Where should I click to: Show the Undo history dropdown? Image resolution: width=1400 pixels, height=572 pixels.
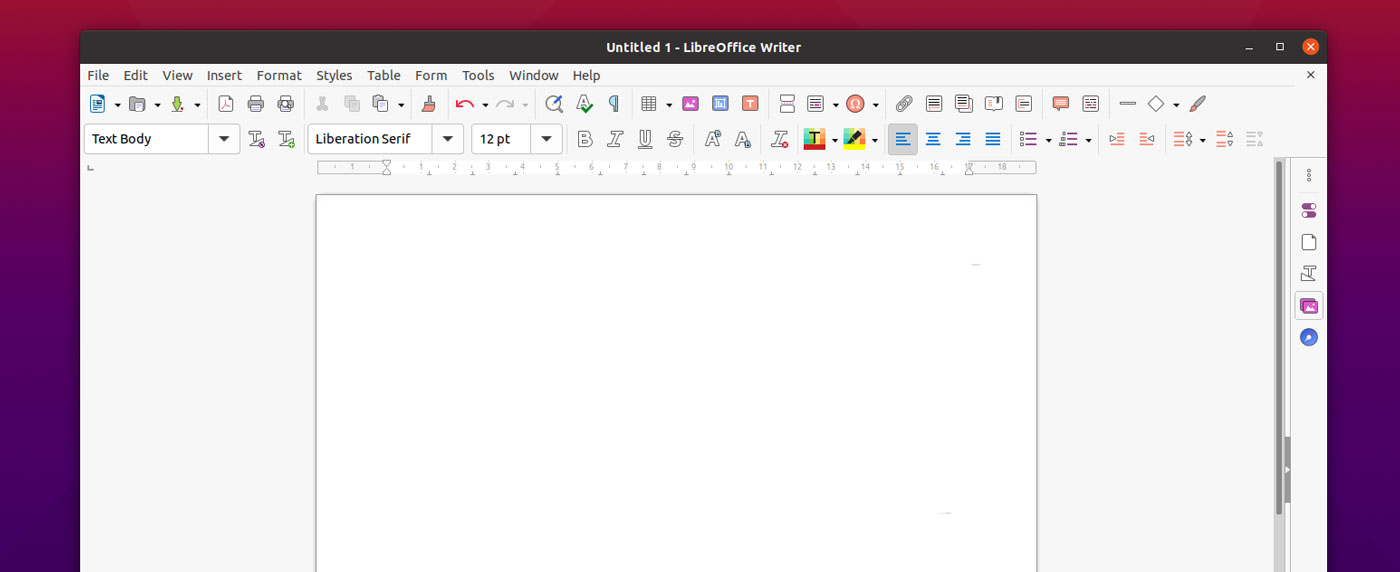click(485, 104)
